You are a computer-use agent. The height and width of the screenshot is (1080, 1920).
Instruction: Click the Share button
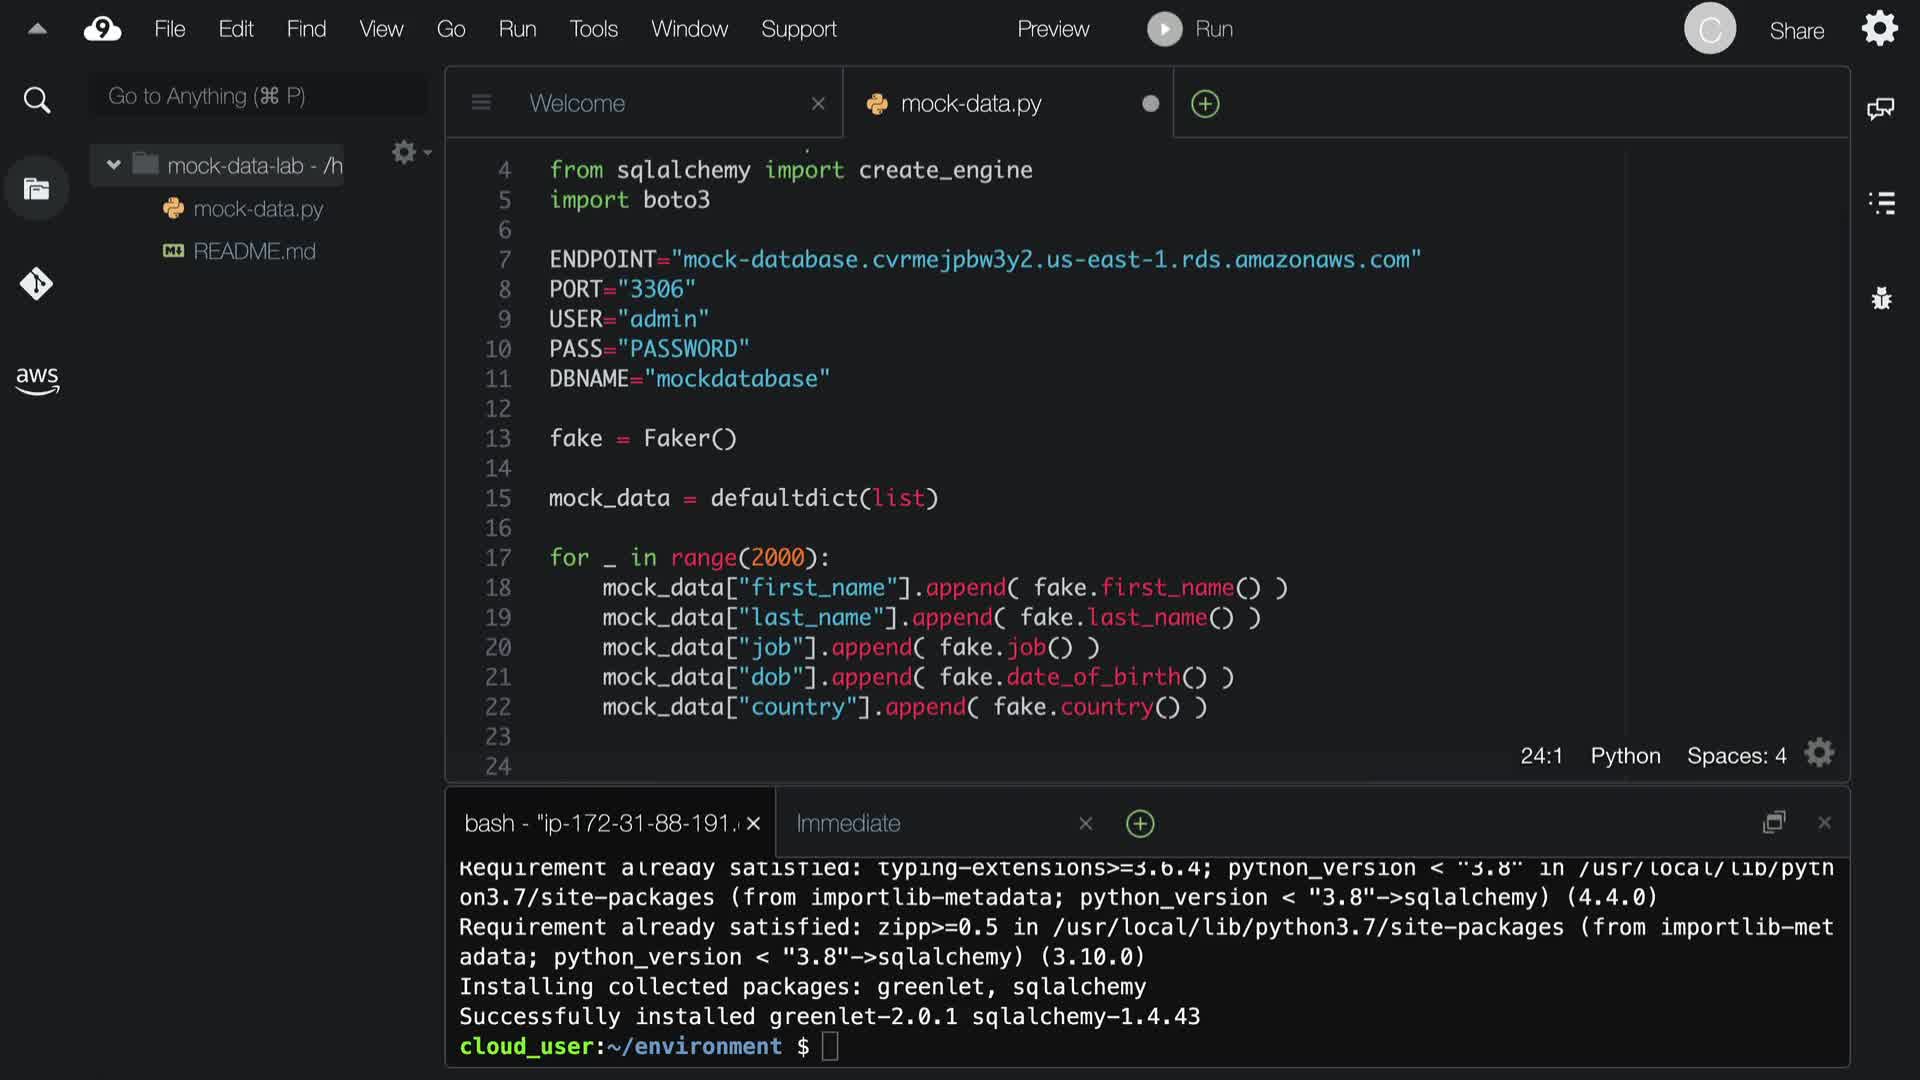[x=1796, y=31]
